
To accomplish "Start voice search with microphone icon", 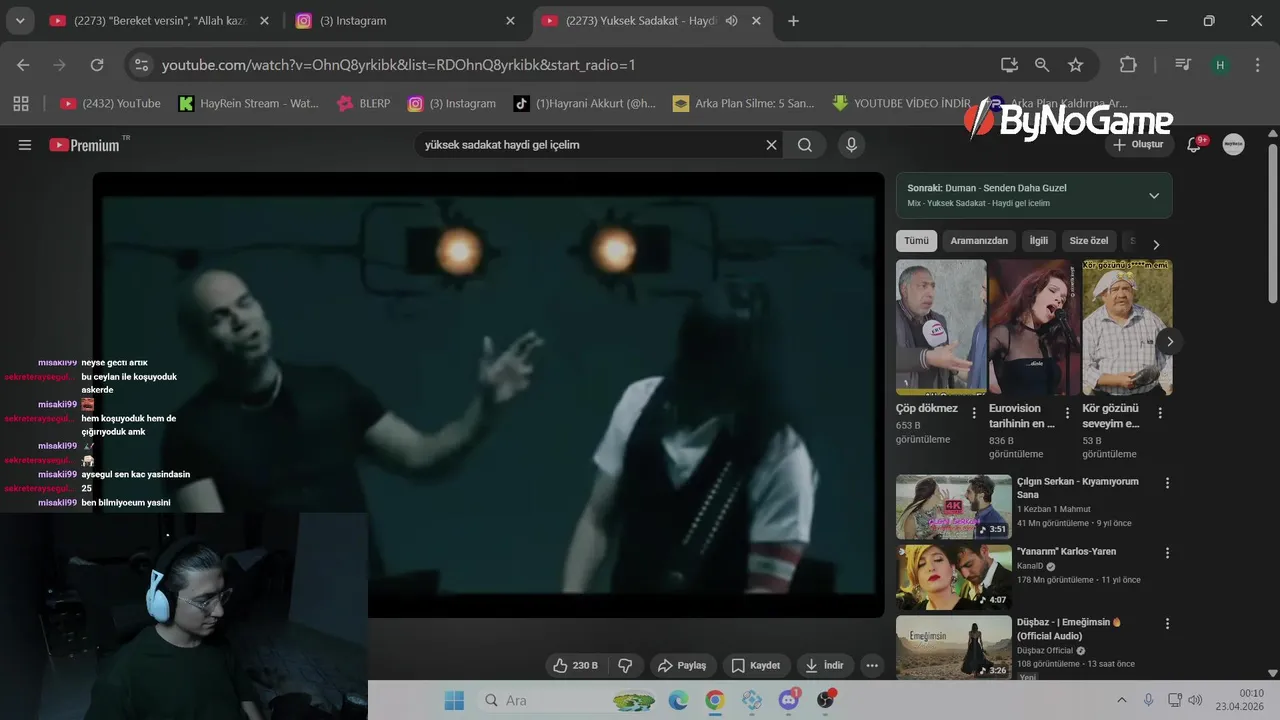I will point(851,145).
